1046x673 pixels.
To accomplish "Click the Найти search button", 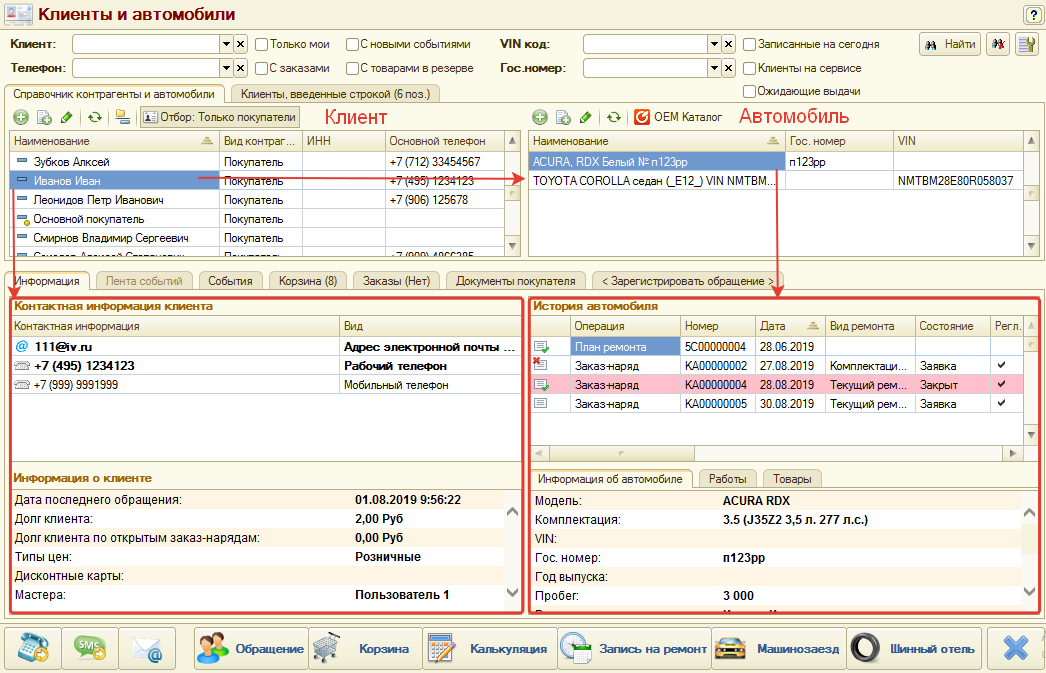I will point(950,45).
